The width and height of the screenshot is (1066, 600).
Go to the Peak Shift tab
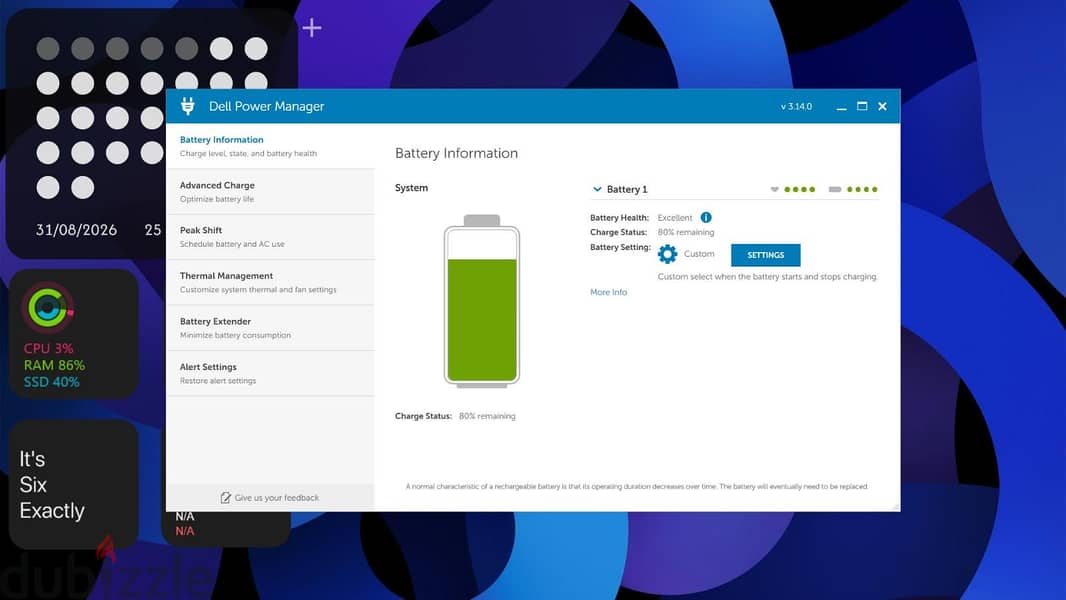(270, 237)
